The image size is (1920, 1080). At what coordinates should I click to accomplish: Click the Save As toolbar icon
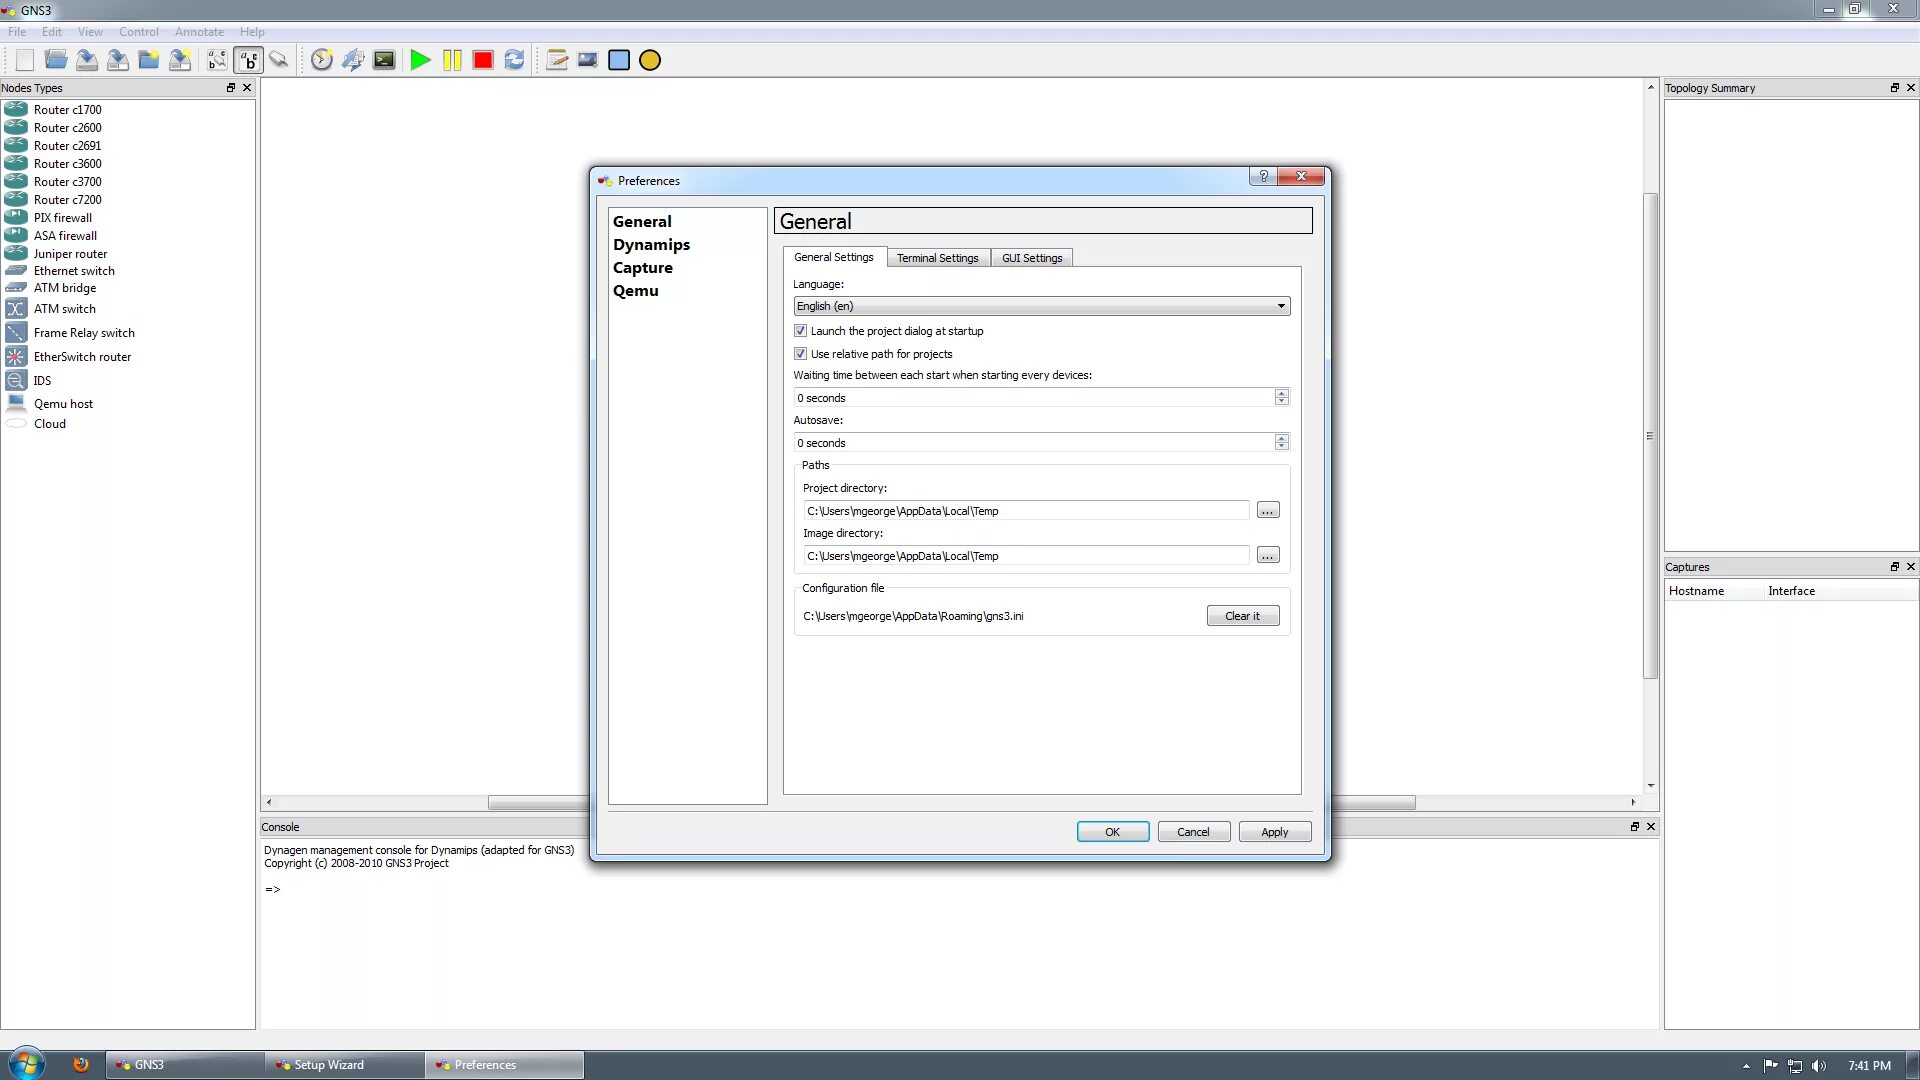pos(118,60)
